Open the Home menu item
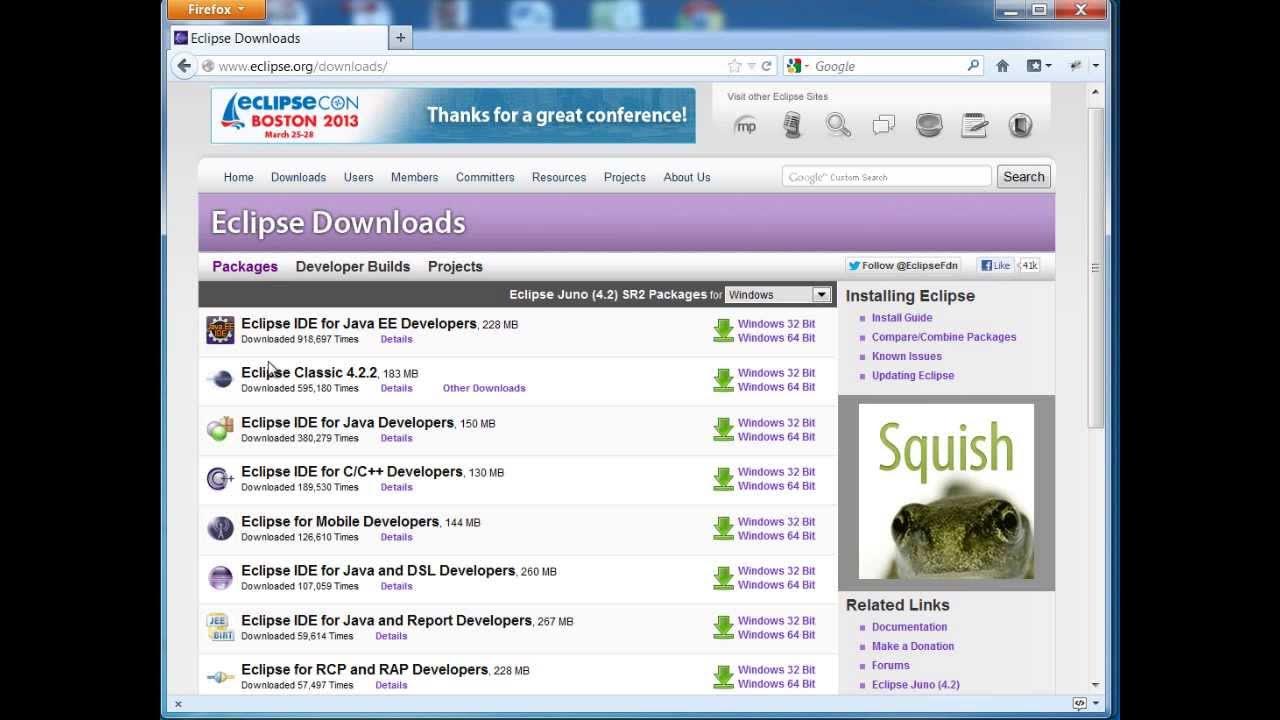 point(238,177)
